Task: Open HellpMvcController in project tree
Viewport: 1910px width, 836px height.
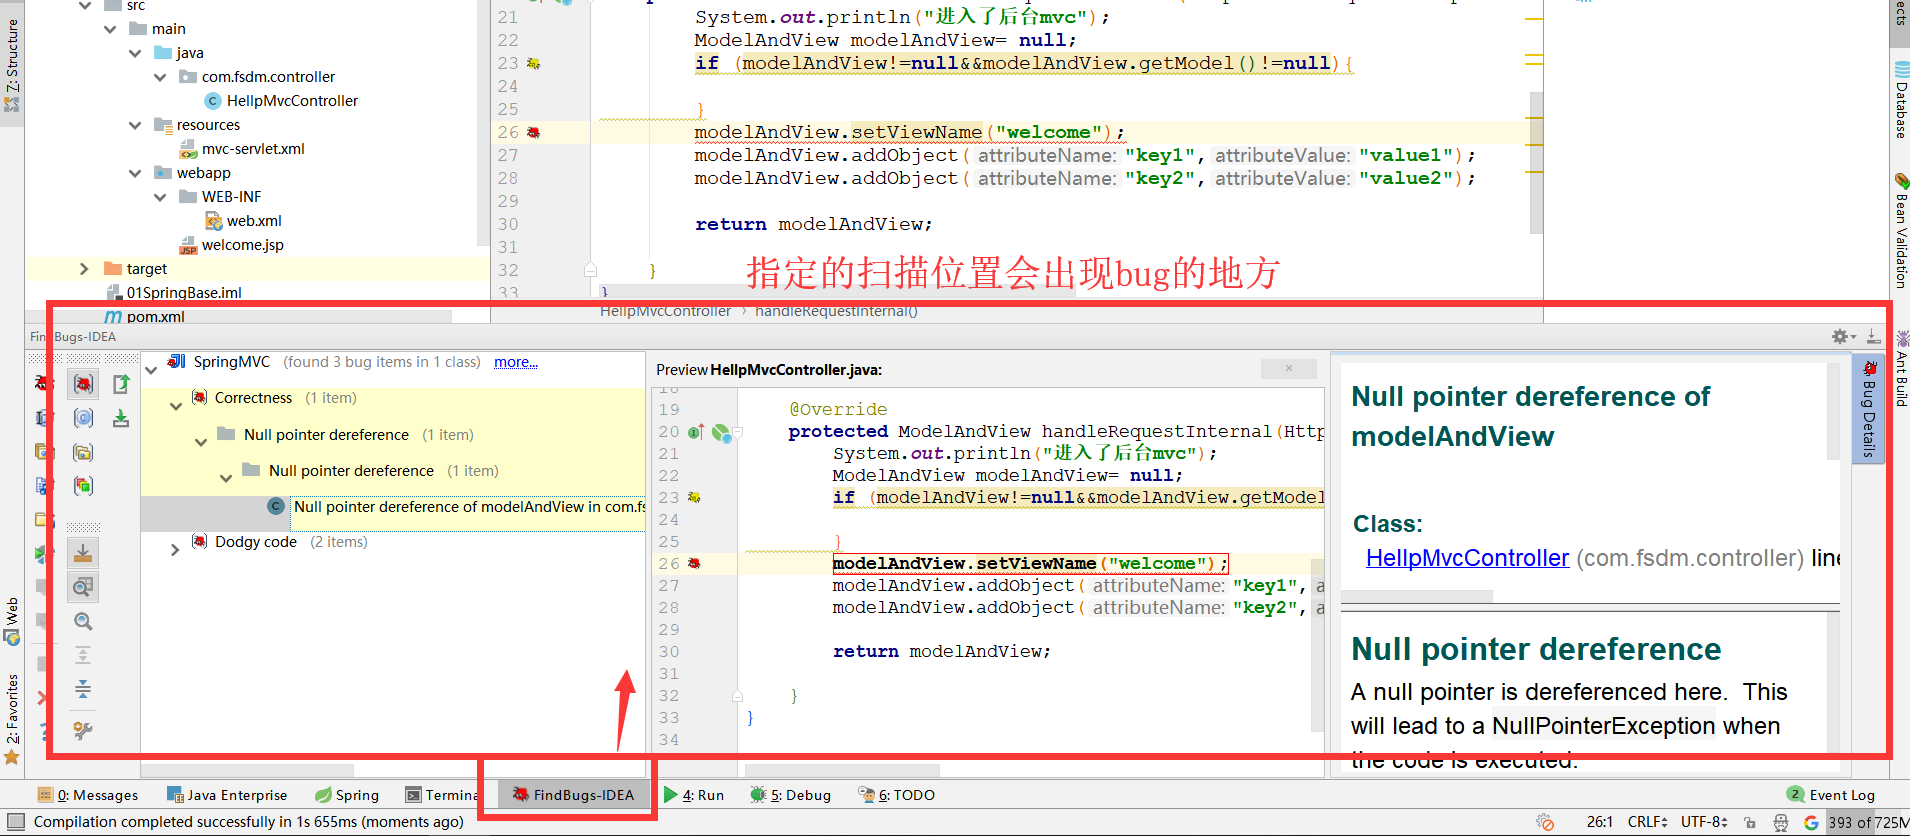Action: pyautogui.click(x=292, y=101)
